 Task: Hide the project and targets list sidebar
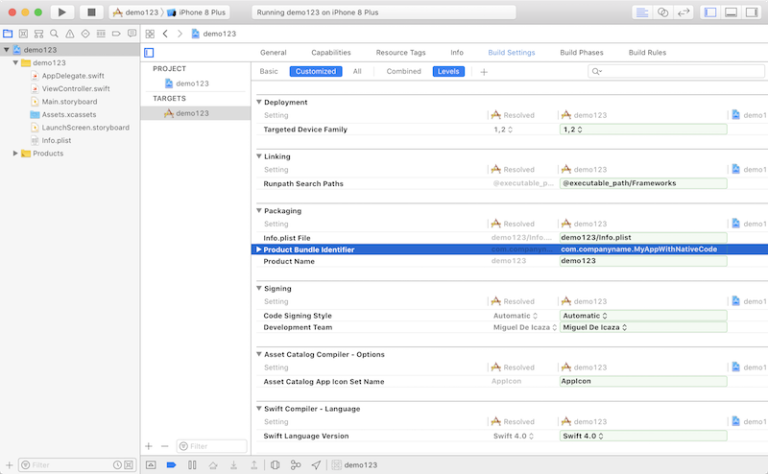[x=149, y=52]
